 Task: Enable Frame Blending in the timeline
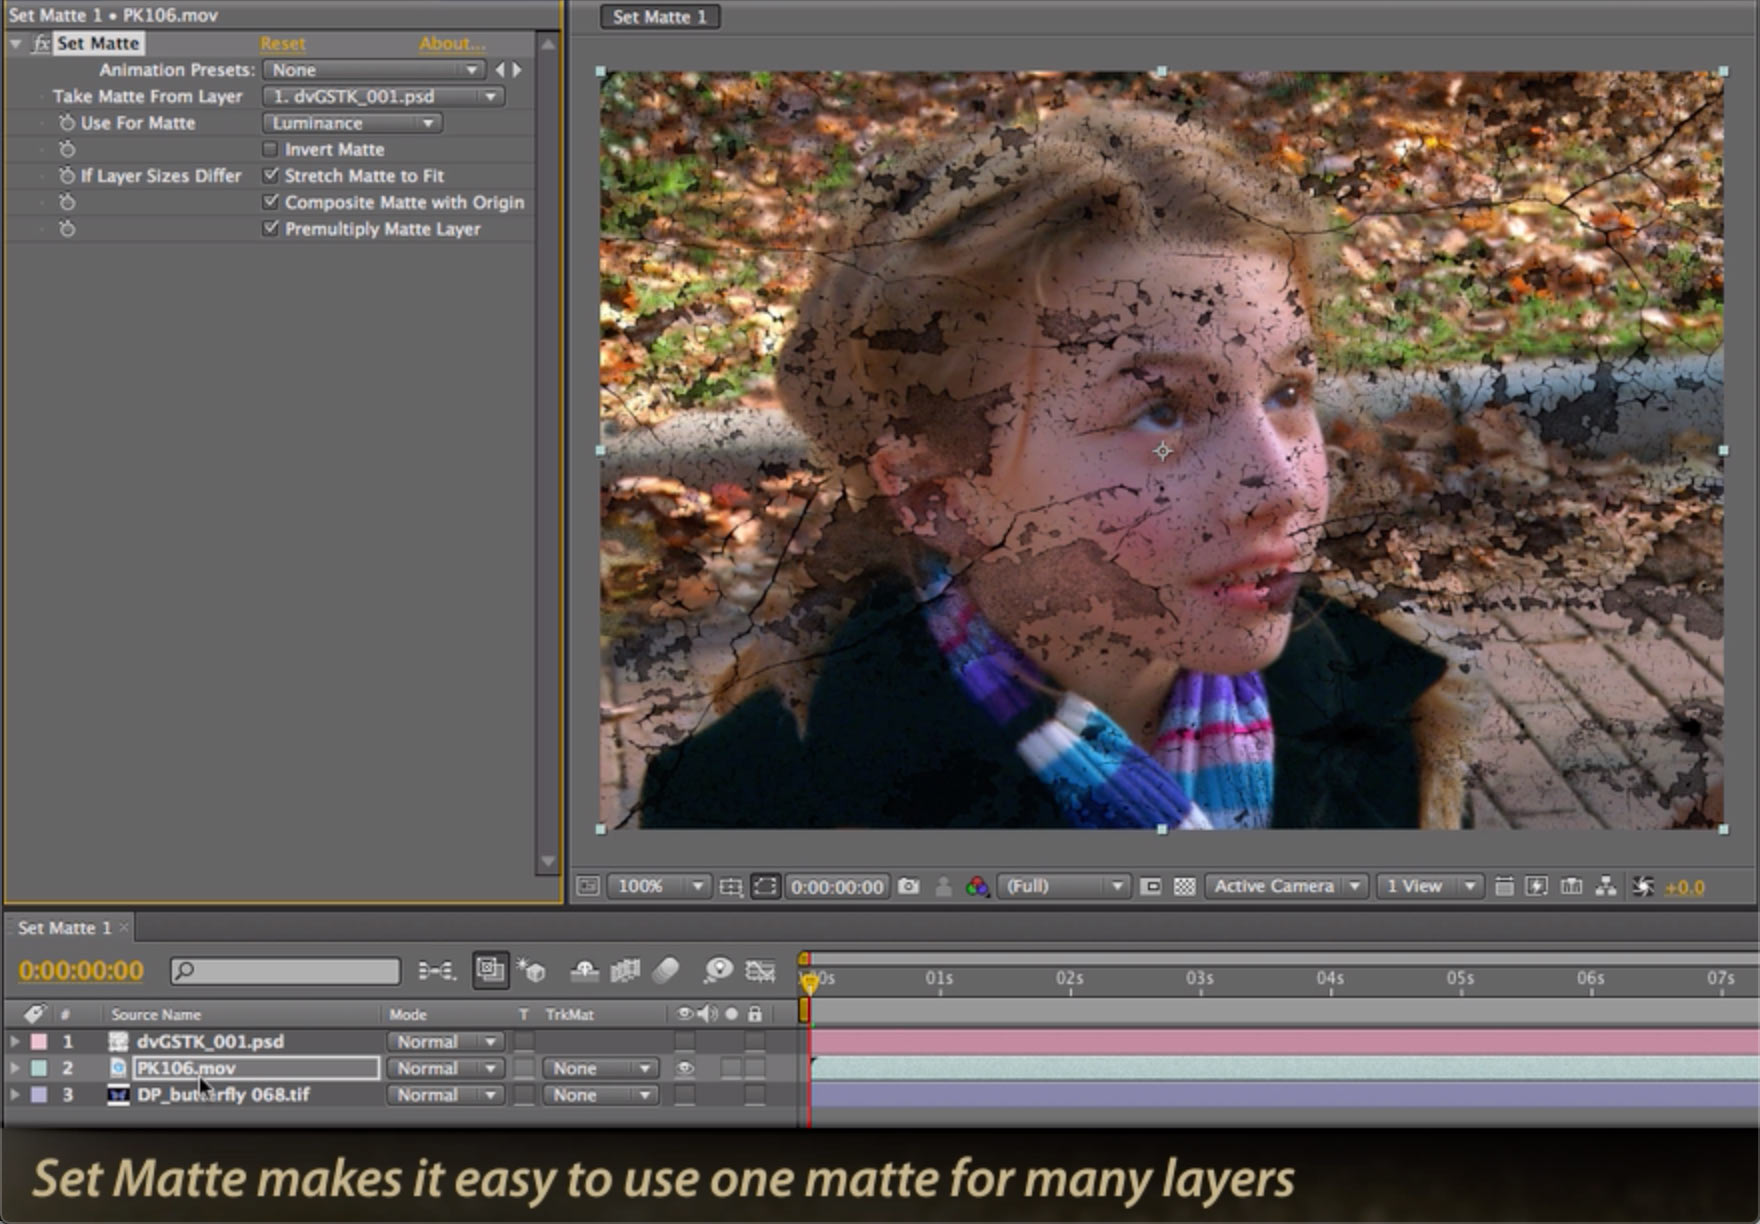point(626,971)
